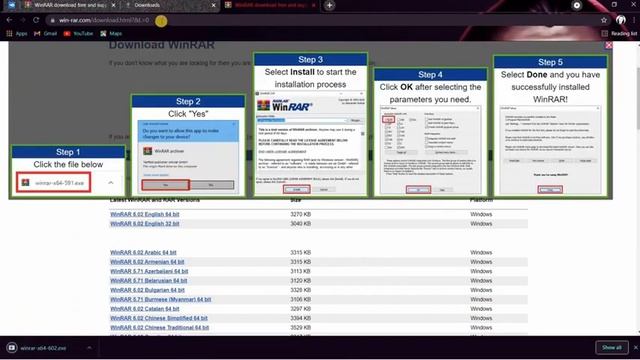Expand options for winrar-x64-602.exe download
This screenshot has height=360, width=640.
(89, 348)
